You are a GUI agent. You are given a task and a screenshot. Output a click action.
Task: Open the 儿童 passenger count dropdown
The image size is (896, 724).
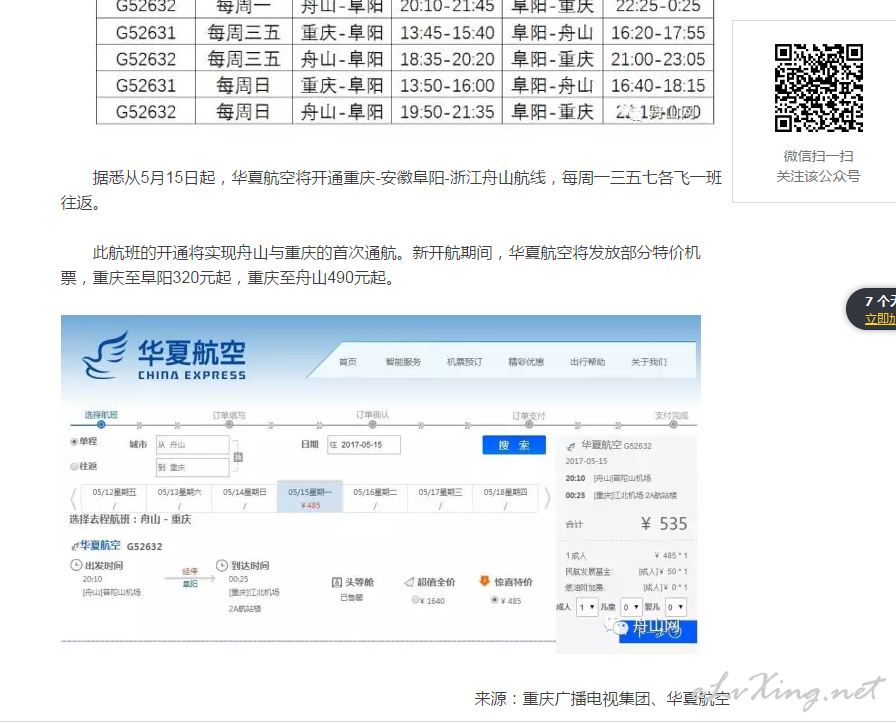(x=631, y=607)
